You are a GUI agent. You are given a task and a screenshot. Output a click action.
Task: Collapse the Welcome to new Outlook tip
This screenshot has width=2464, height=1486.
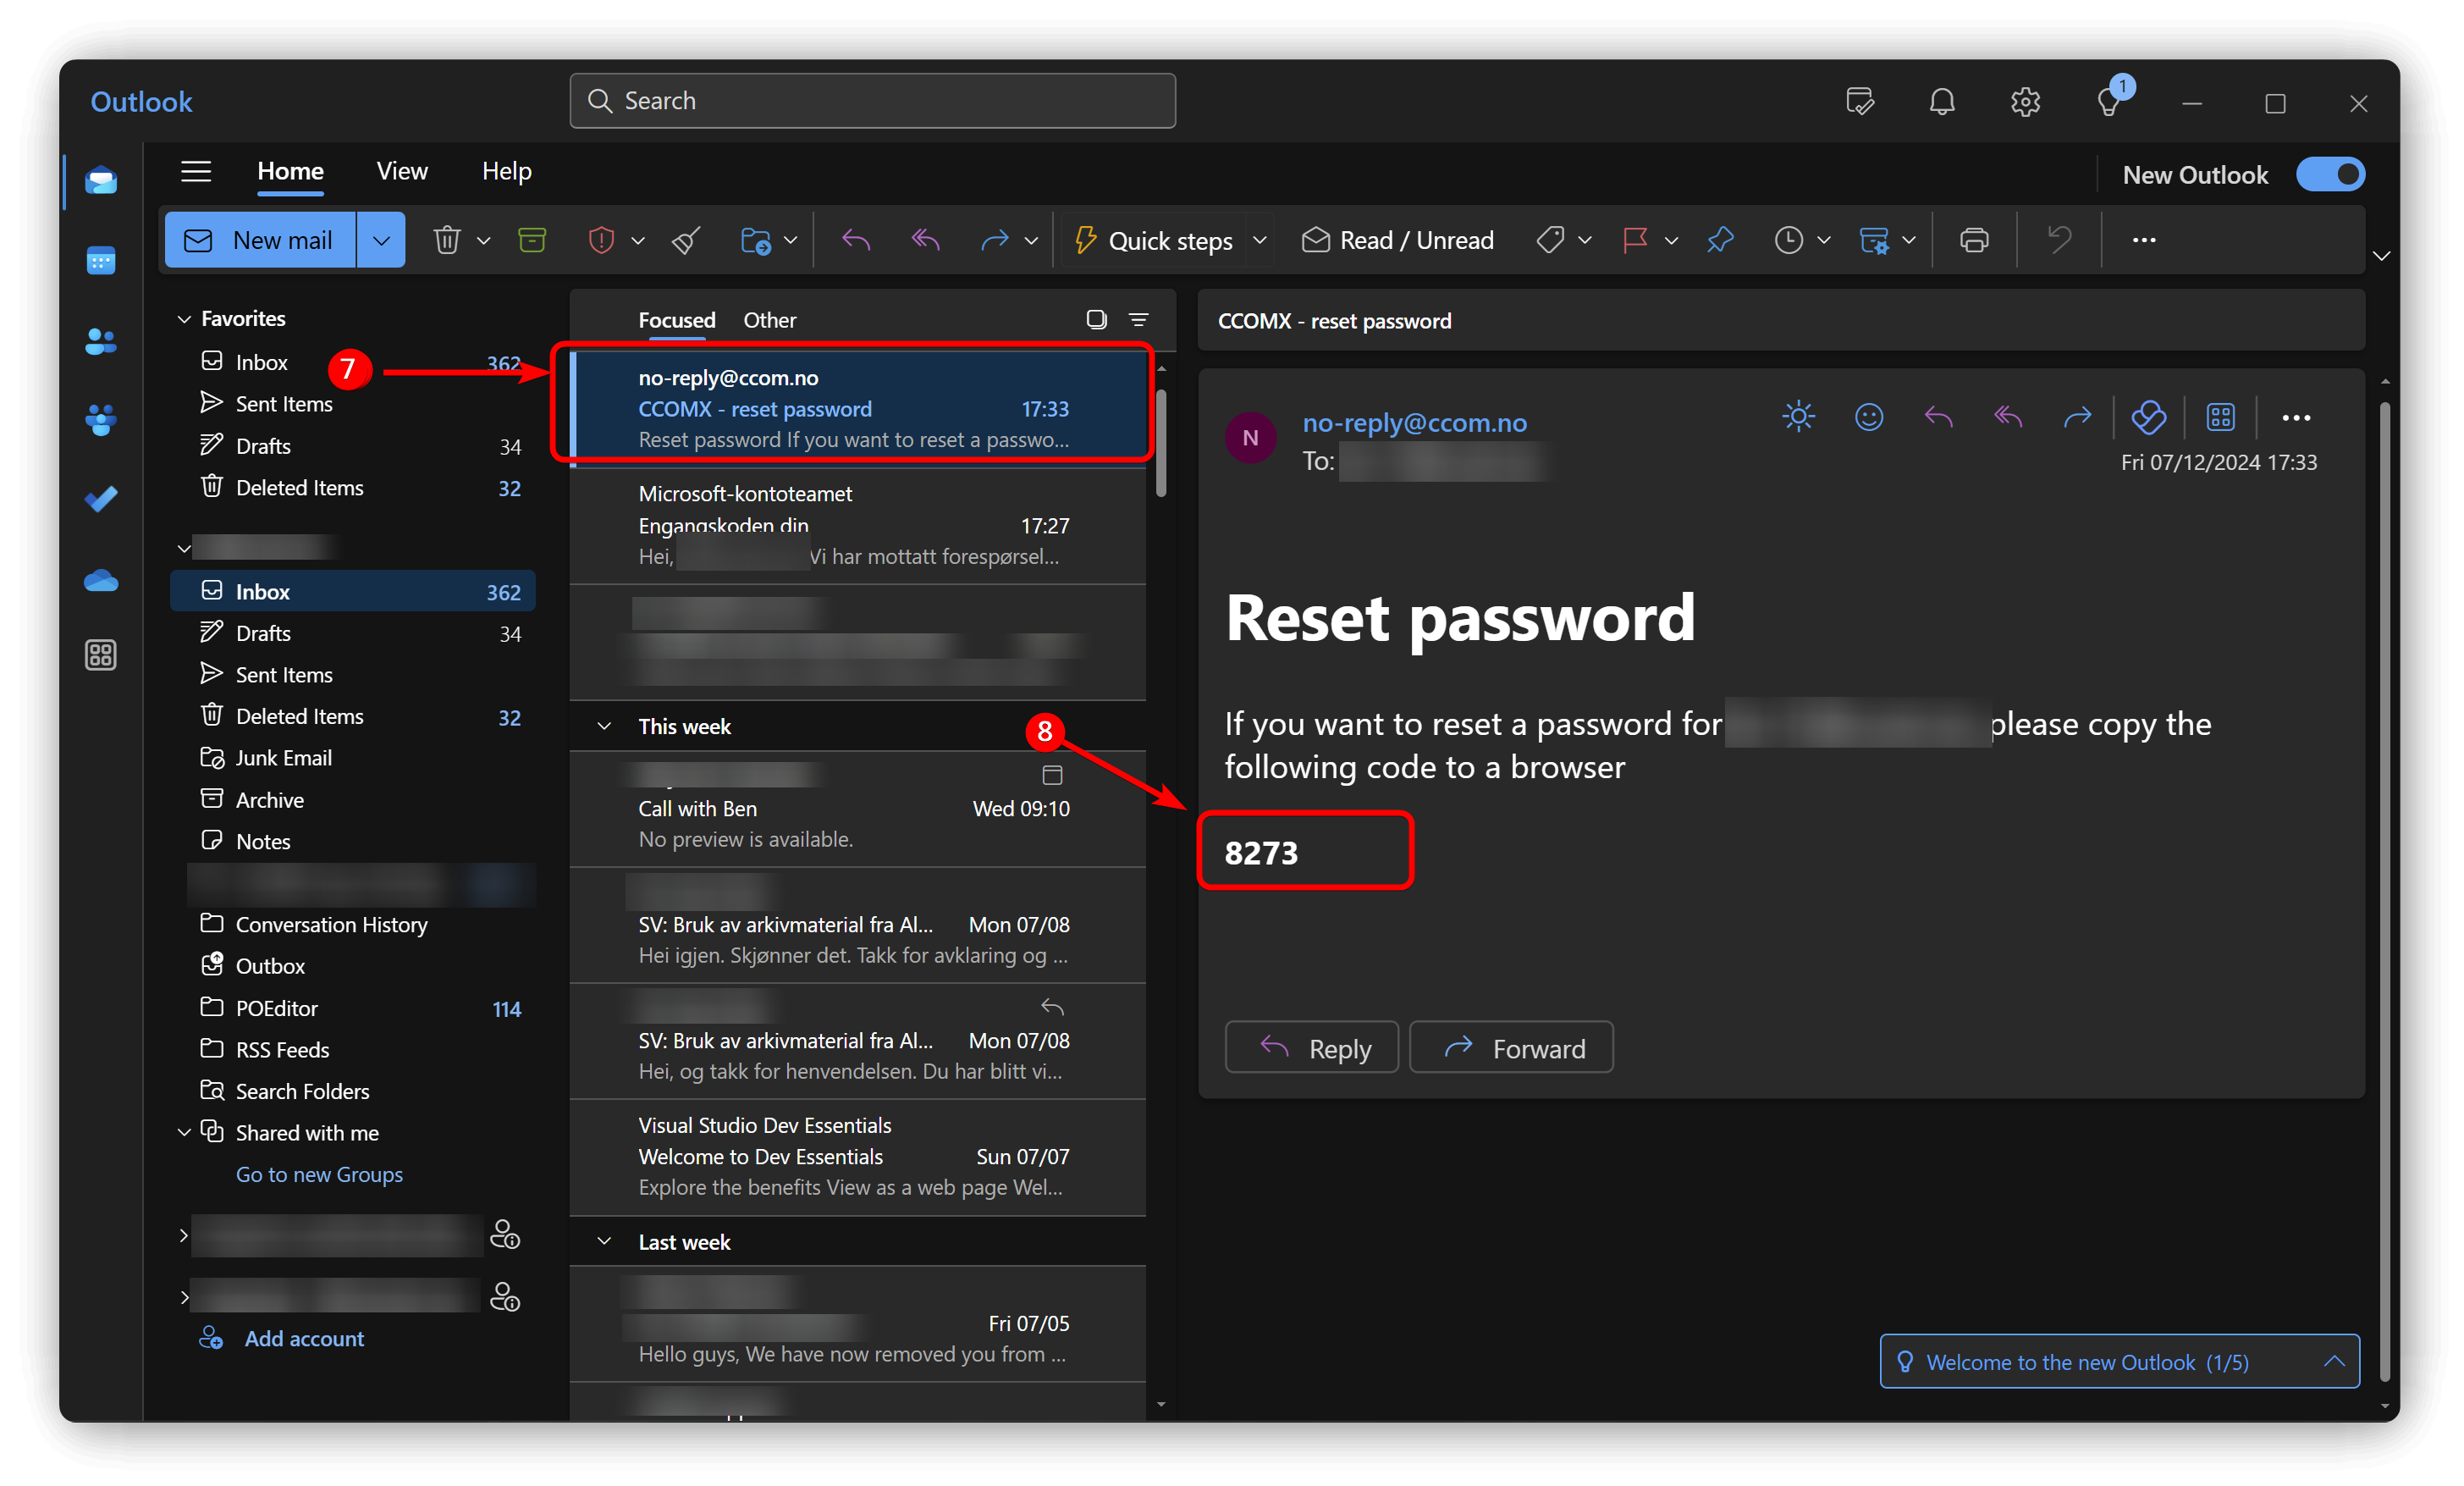(2334, 1361)
